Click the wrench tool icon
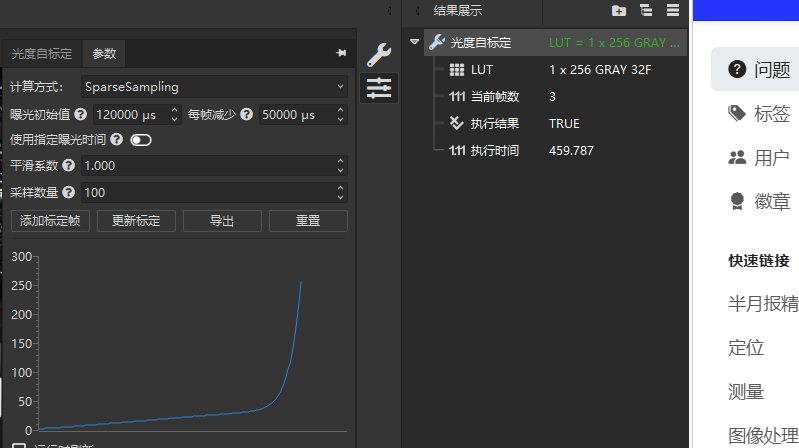 (x=379, y=55)
